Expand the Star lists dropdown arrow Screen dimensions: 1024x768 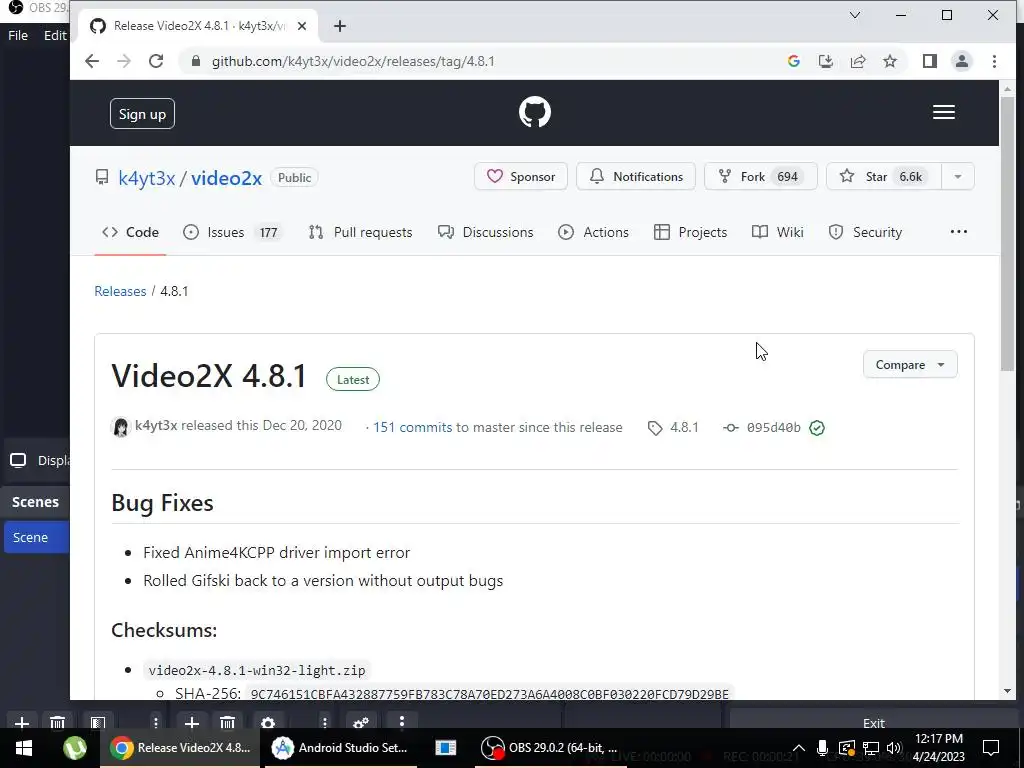(958, 176)
